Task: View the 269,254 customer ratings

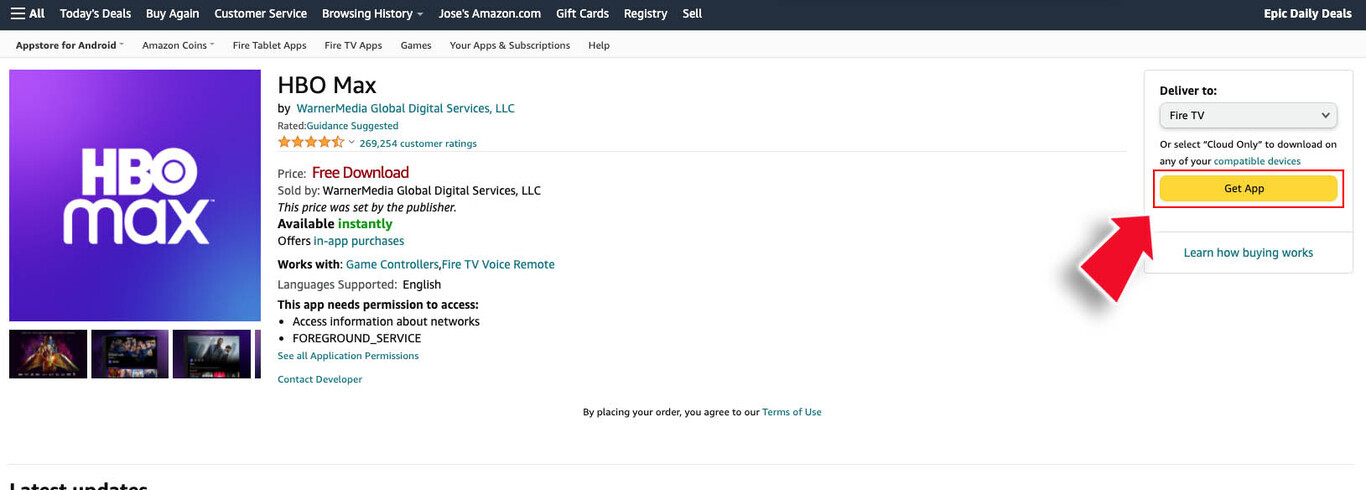Action: 418,144
